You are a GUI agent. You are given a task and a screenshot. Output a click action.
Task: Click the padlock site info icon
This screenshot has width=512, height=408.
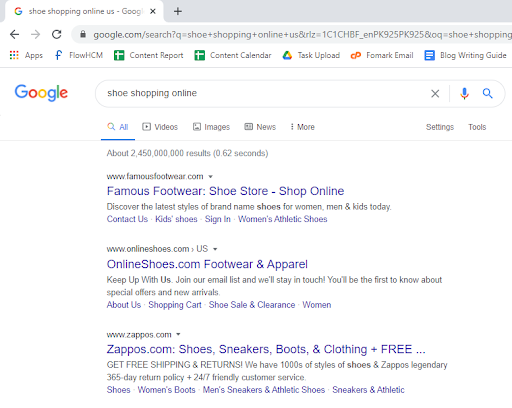[83, 34]
